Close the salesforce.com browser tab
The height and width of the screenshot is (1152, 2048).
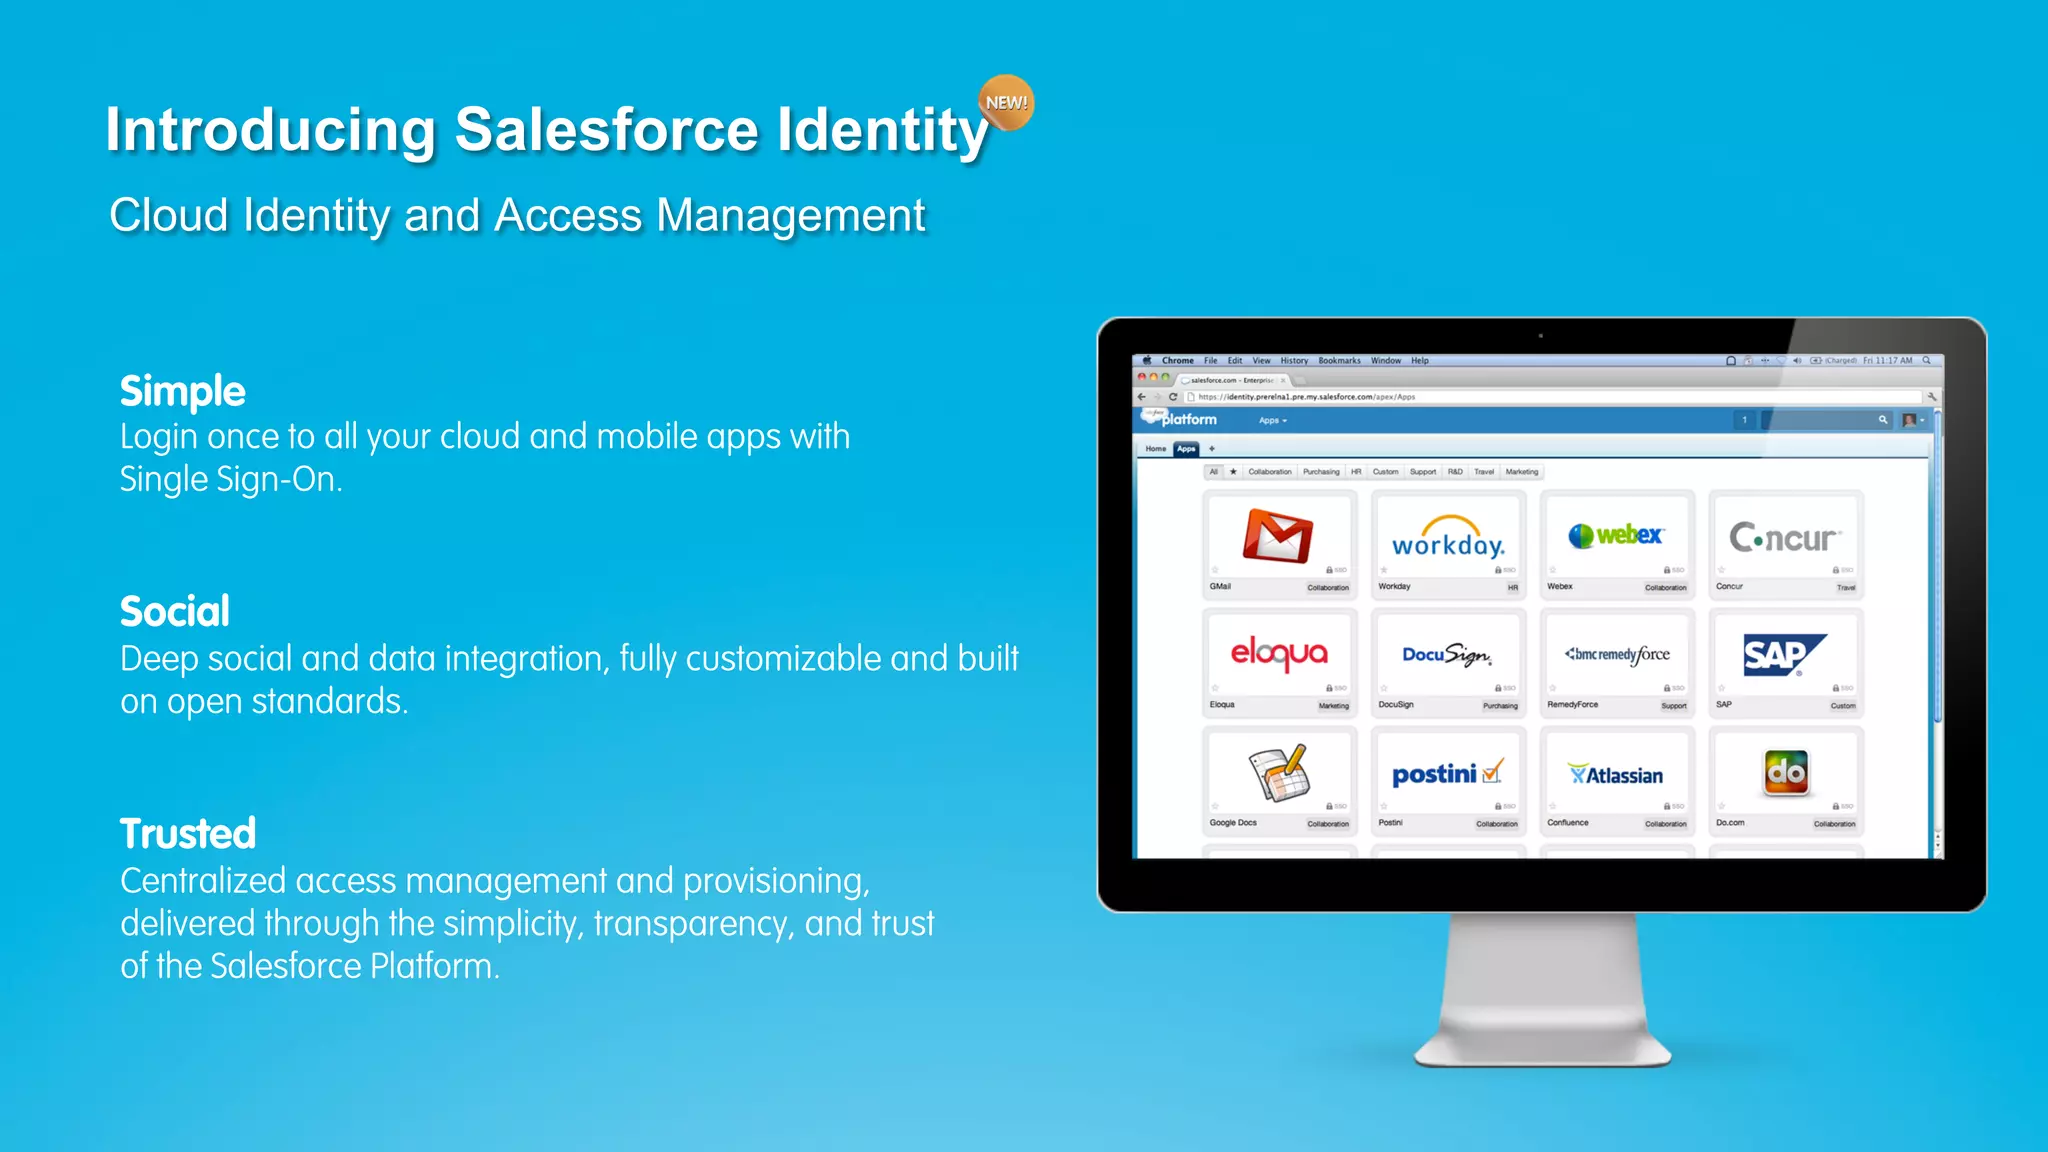(x=1283, y=380)
